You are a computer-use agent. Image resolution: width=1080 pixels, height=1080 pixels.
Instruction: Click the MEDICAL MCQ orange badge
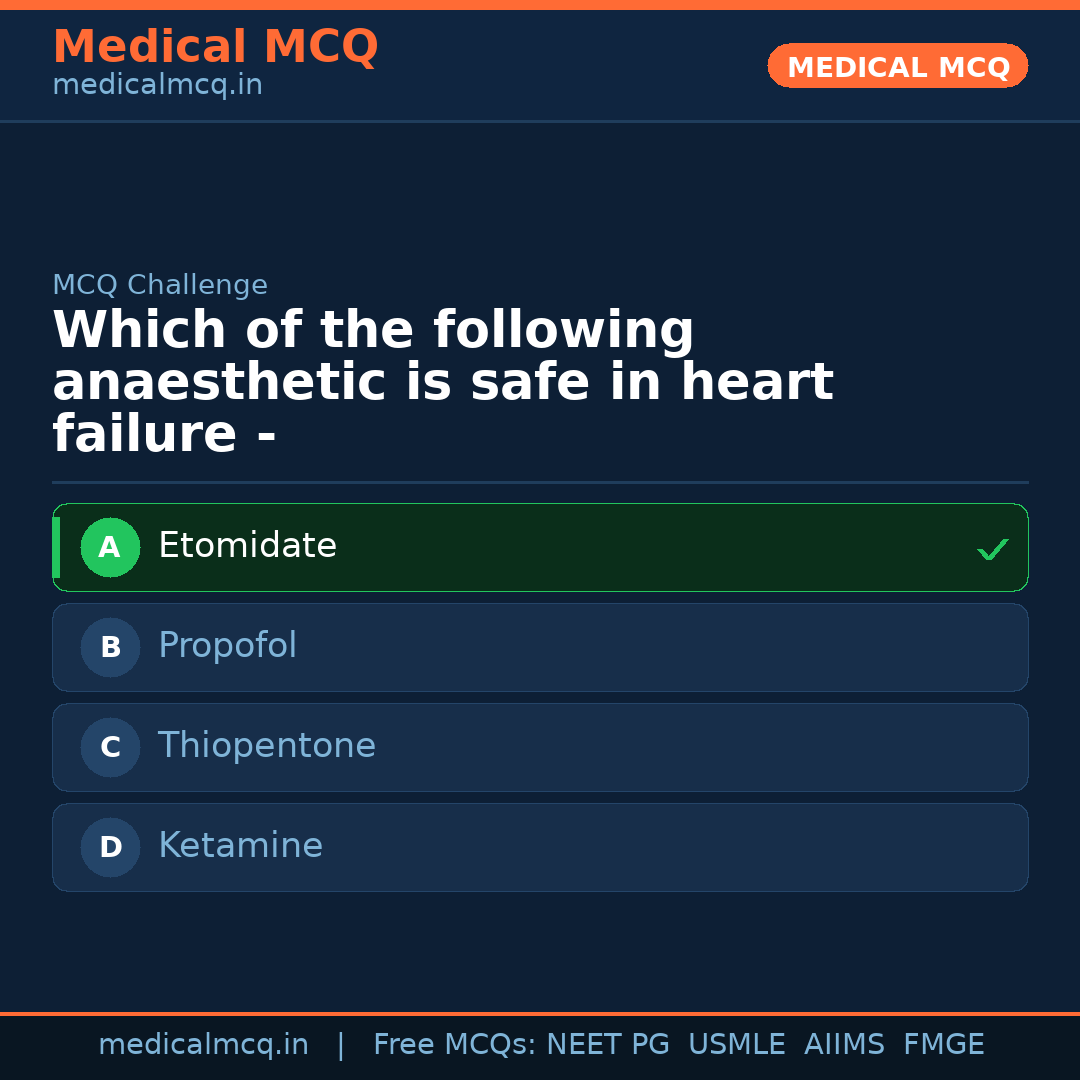897,66
